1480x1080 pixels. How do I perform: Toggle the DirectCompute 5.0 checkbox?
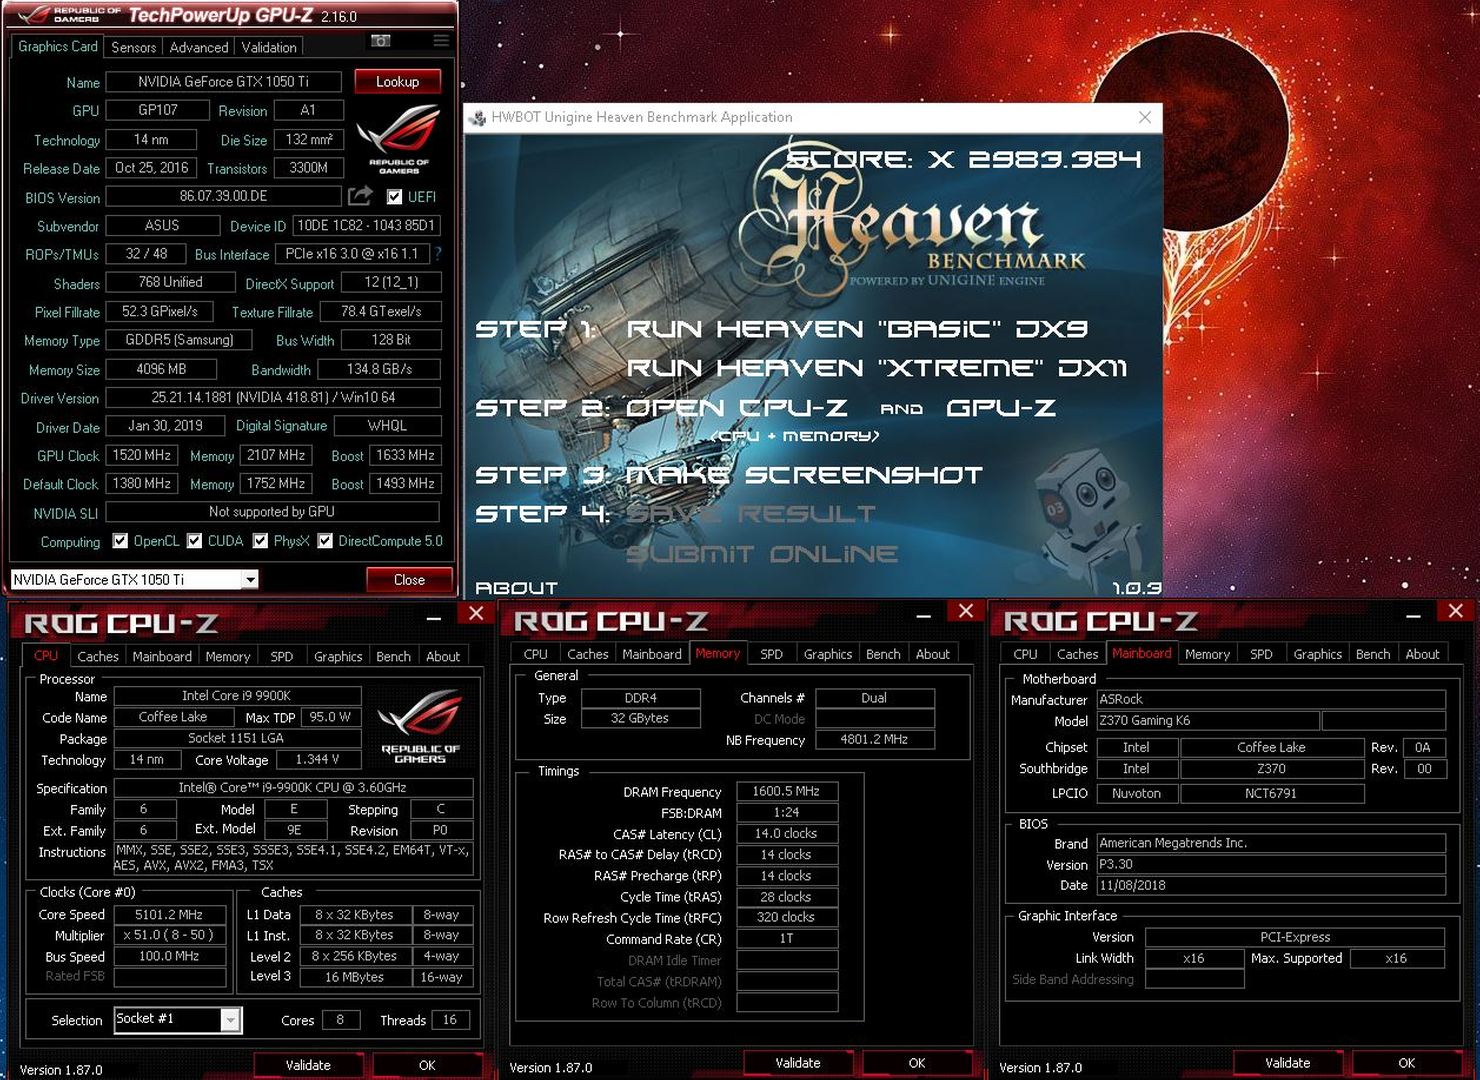[325, 541]
